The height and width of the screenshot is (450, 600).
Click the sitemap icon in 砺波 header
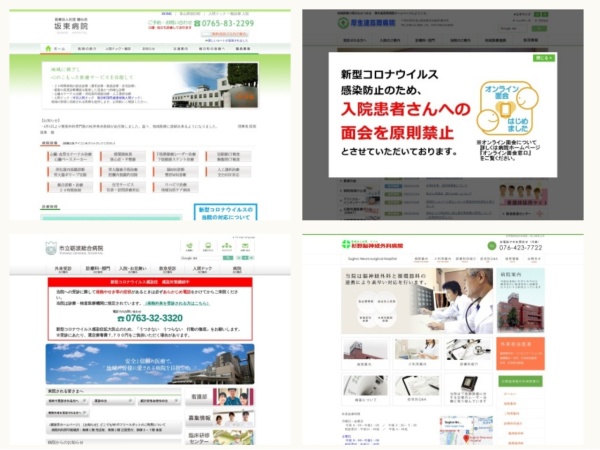(227, 246)
